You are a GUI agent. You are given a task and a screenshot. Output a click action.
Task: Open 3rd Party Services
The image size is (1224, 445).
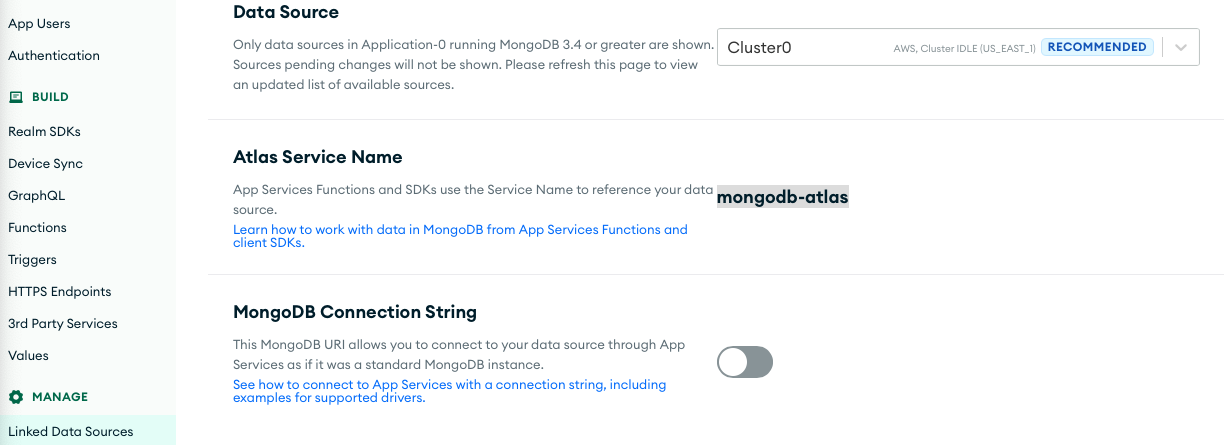[63, 323]
